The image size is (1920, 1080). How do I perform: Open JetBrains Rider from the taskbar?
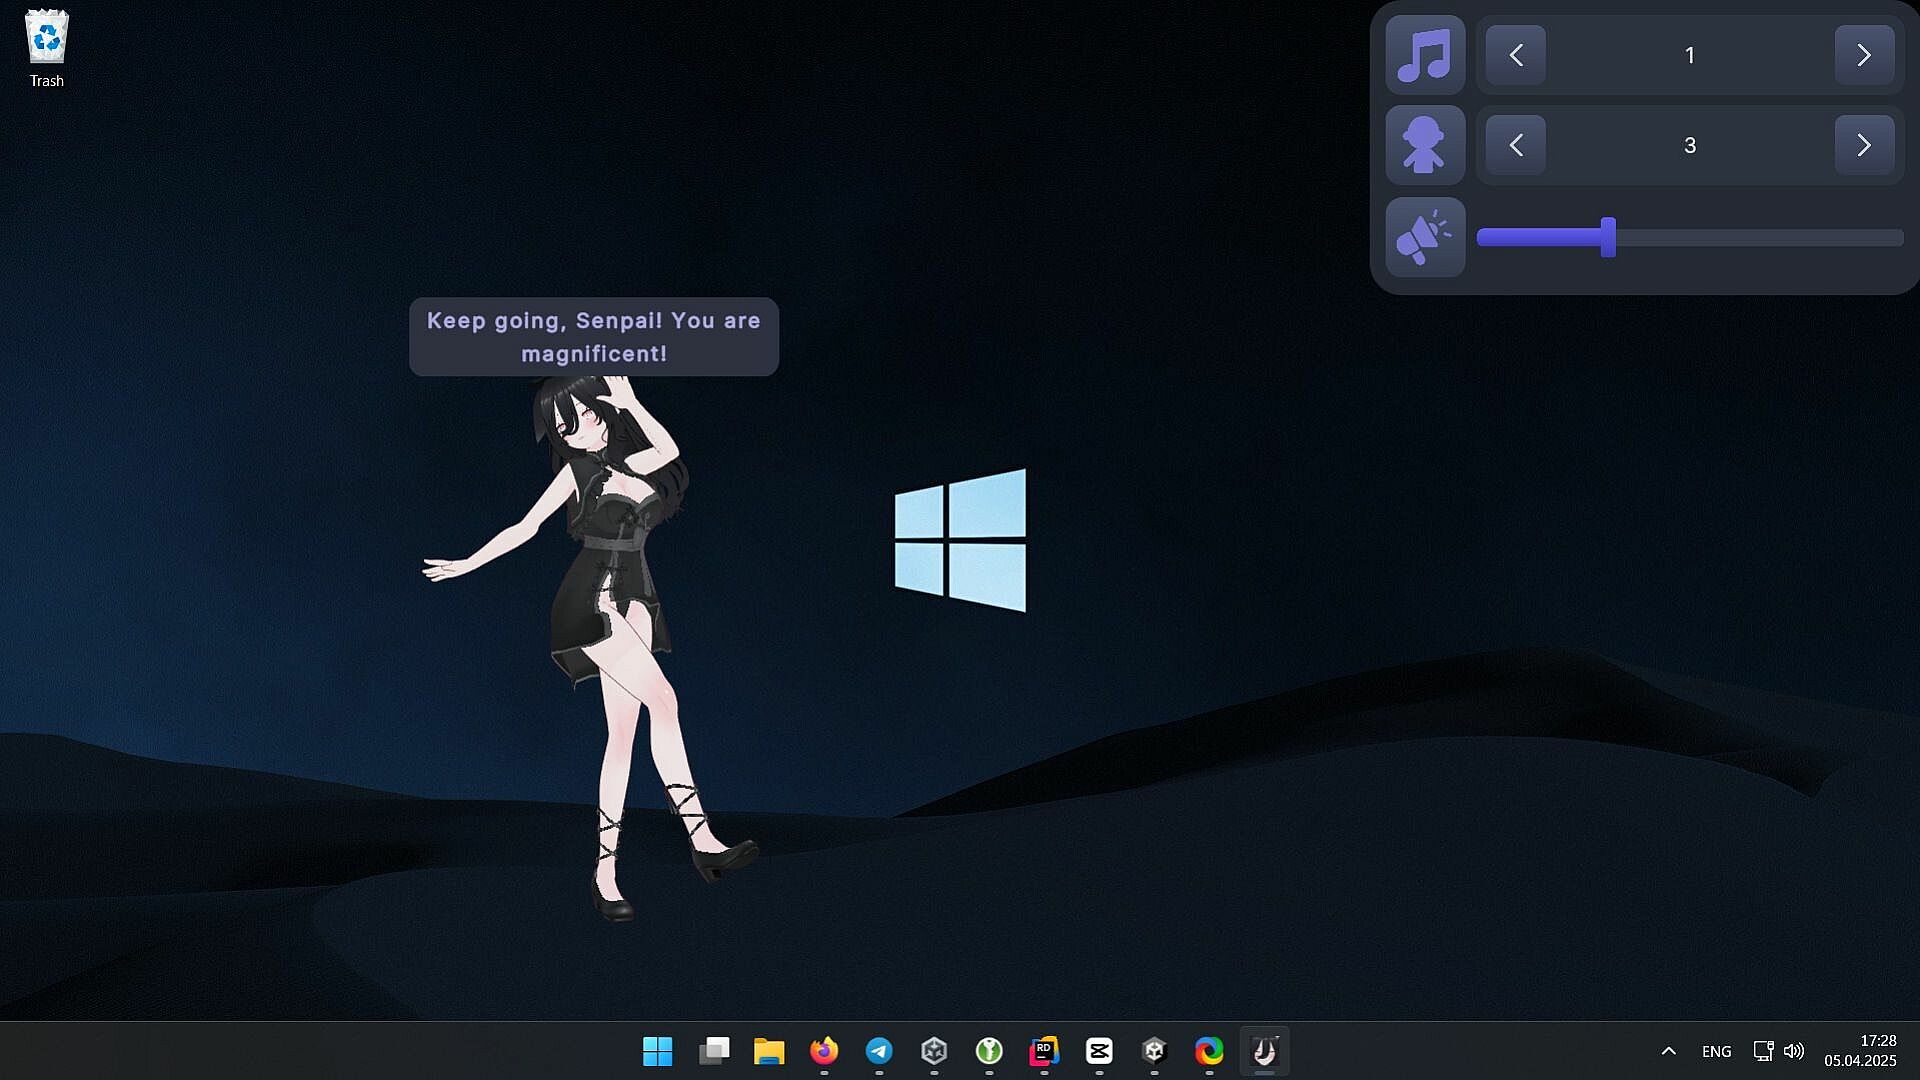coord(1044,1051)
